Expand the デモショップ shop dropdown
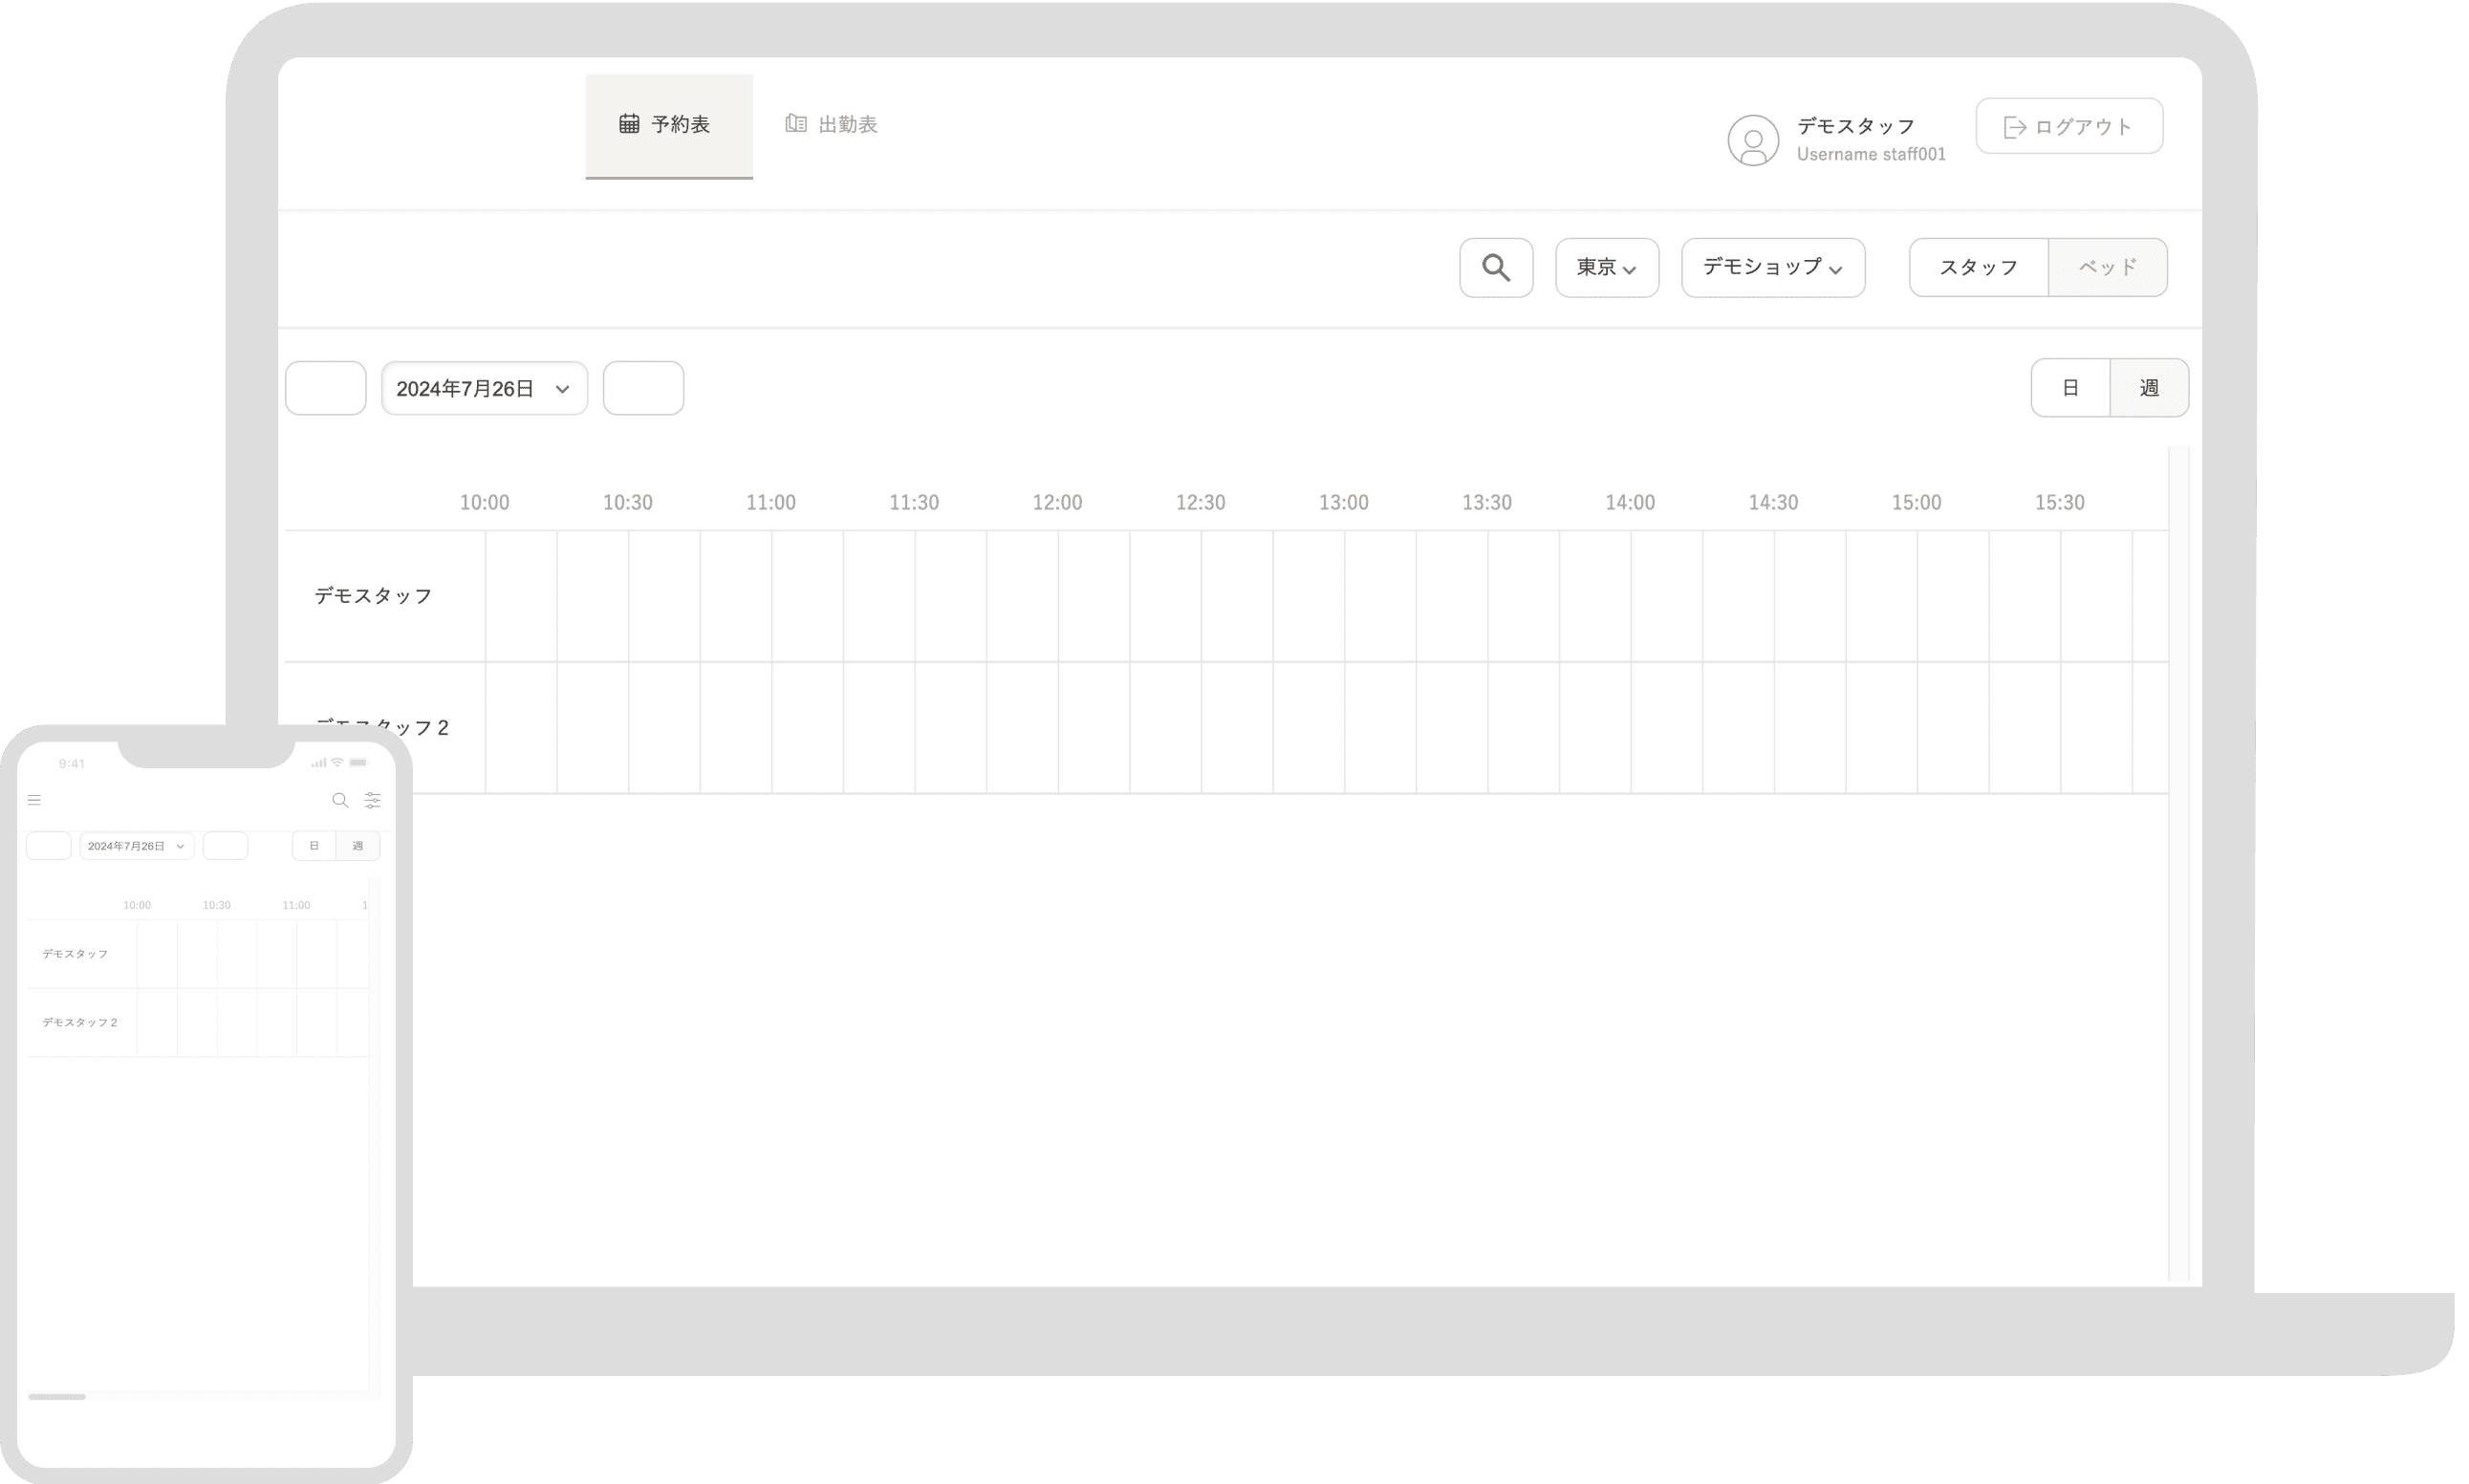 (x=1772, y=268)
